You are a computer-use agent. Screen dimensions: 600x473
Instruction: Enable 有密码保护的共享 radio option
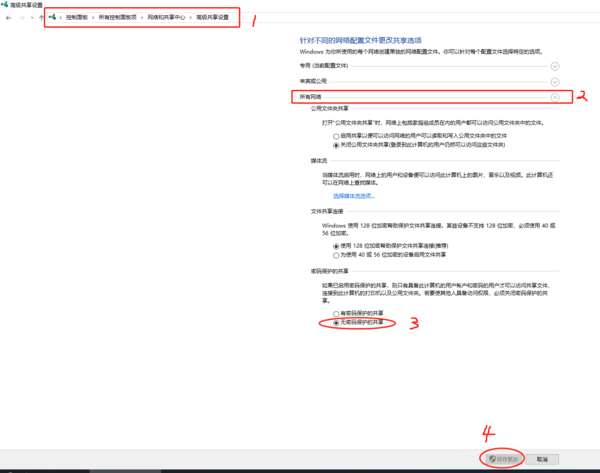coord(336,314)
